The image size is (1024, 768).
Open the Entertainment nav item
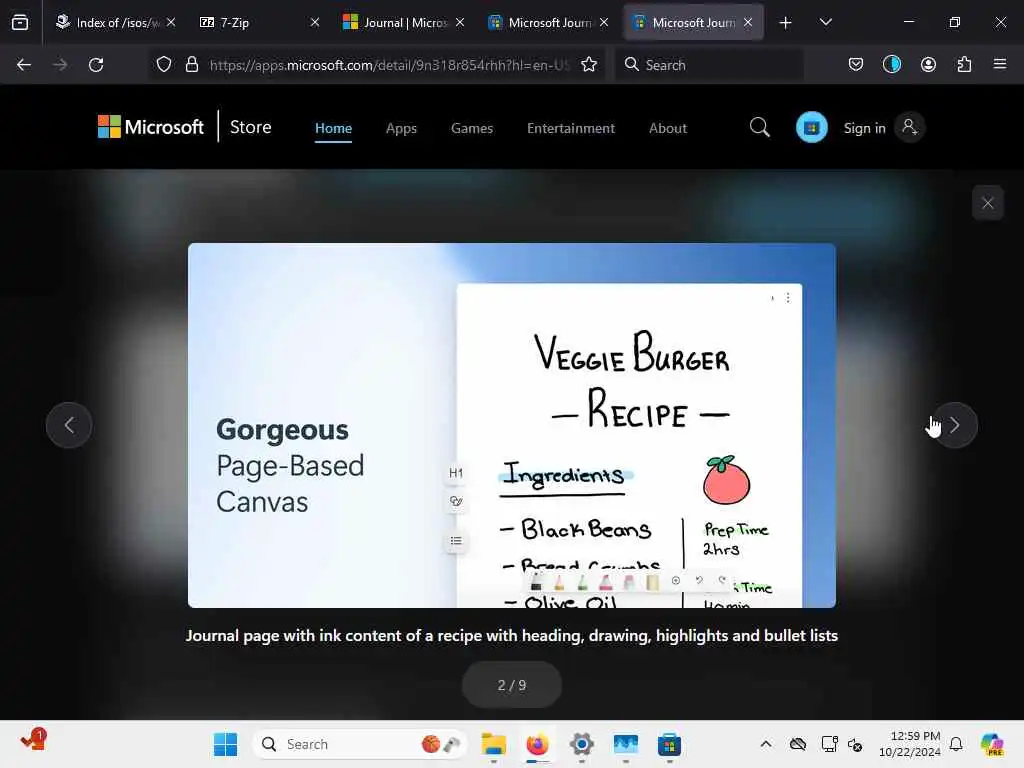click(x=571, y=128)
